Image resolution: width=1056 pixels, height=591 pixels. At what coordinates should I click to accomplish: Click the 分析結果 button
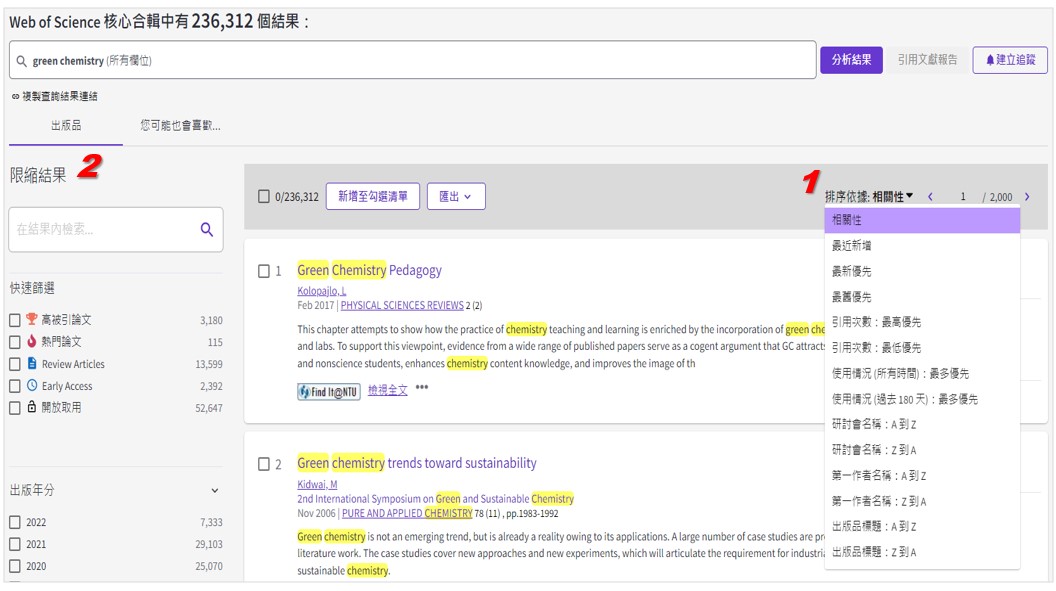point(851,60)
